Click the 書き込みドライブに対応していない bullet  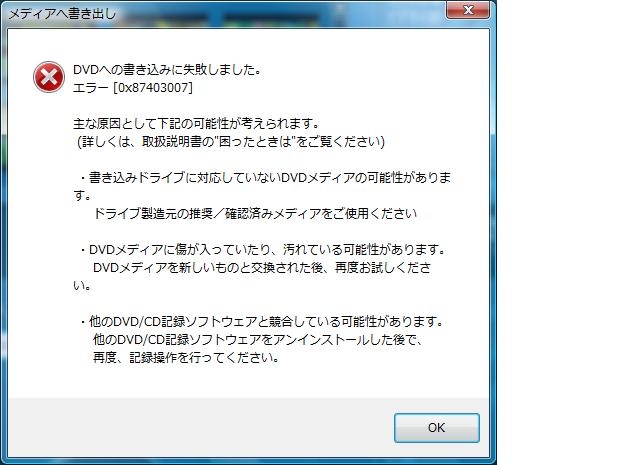(x=265, y=178)
